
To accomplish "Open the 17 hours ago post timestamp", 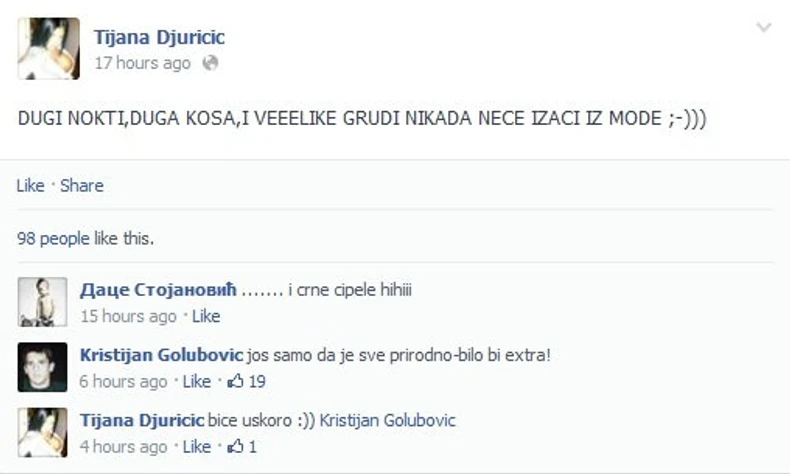I will click(143, 63).
